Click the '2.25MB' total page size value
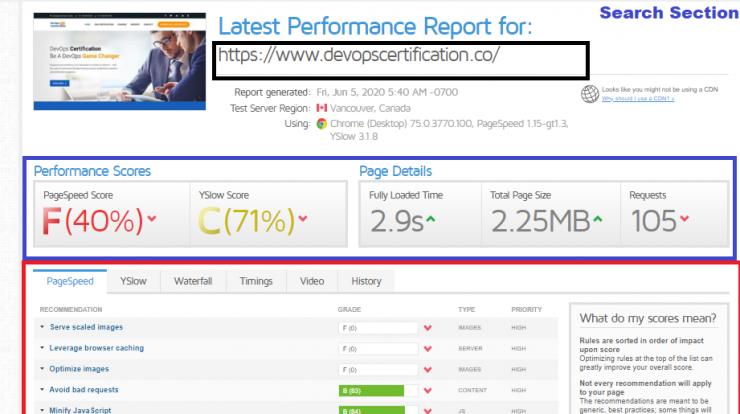The width and height of the screenshot is (740, 414). tap(540, 221)
